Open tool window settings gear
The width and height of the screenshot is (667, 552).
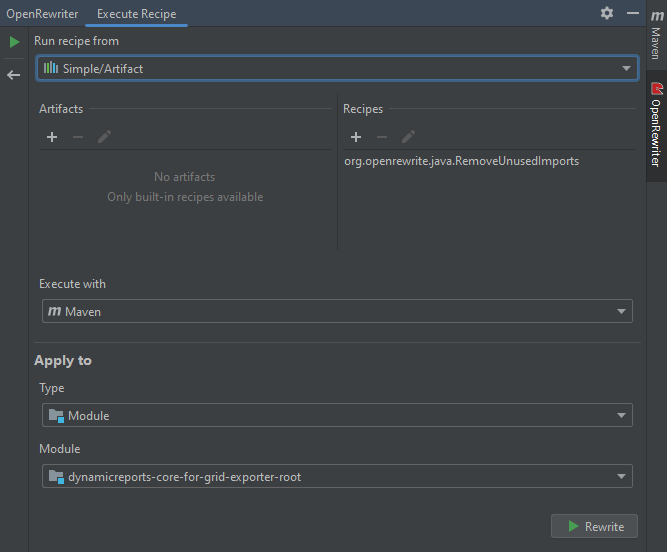(607, 13)
